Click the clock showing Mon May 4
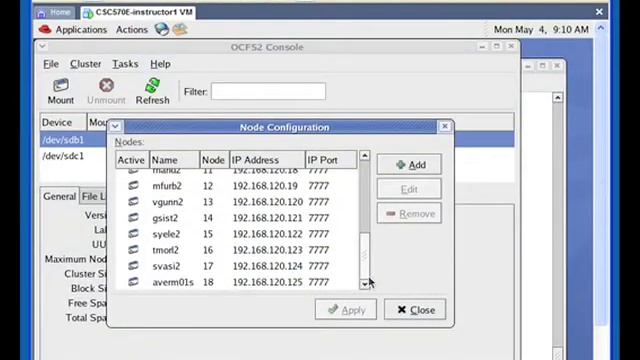This screenshot has height=360, width=640. point(541,29)
